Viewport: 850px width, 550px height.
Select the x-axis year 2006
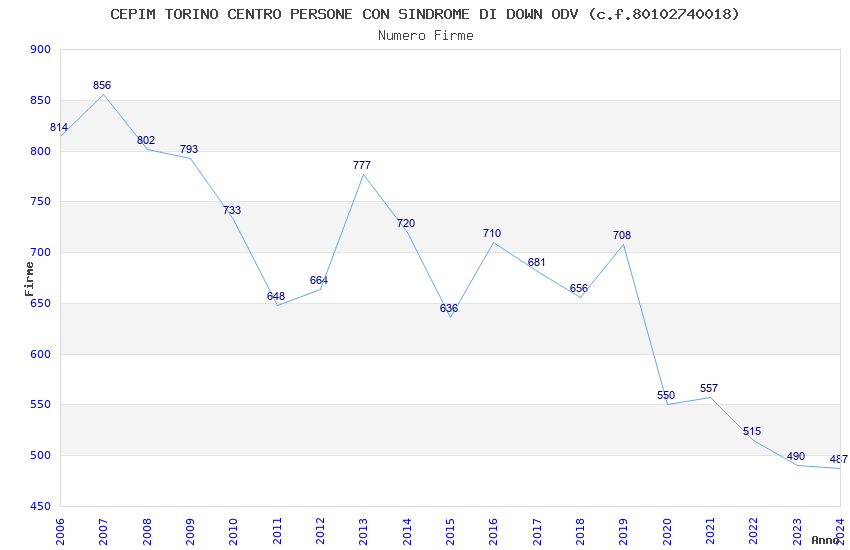click(x=60, y=532)
